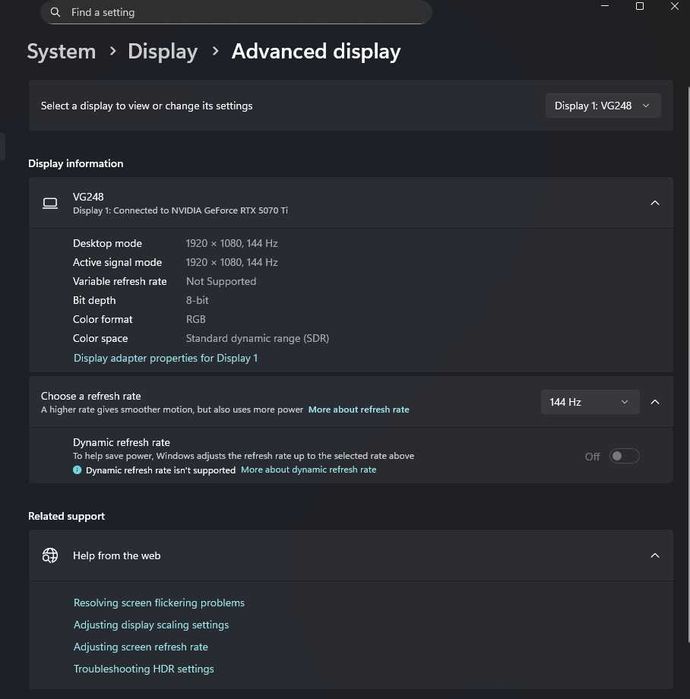Click the 8-bit bit depth value

197,300
